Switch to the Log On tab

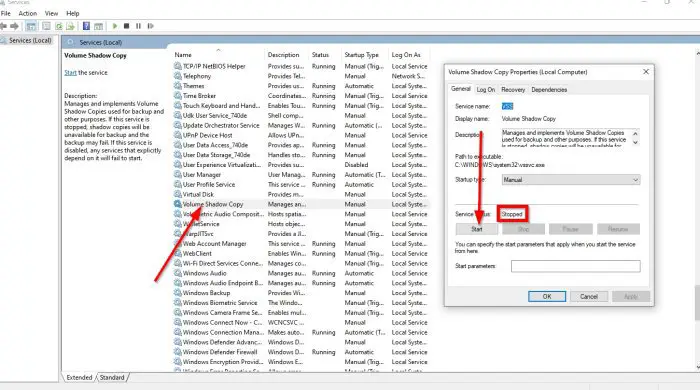pyautogui.click(x=486, y=90)
